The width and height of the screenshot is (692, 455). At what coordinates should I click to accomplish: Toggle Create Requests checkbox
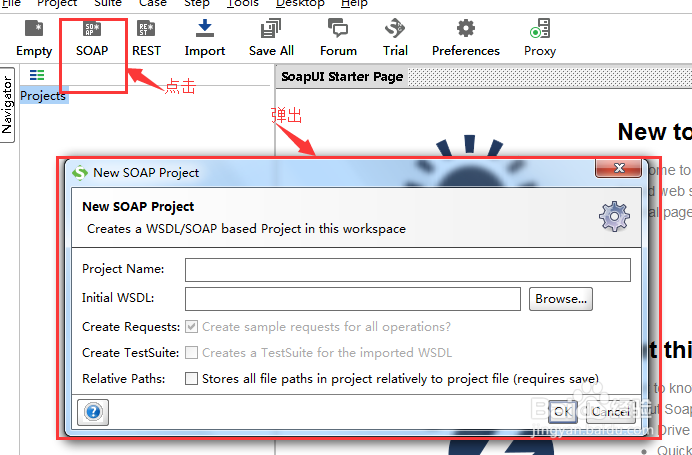[x=191, y=327]
